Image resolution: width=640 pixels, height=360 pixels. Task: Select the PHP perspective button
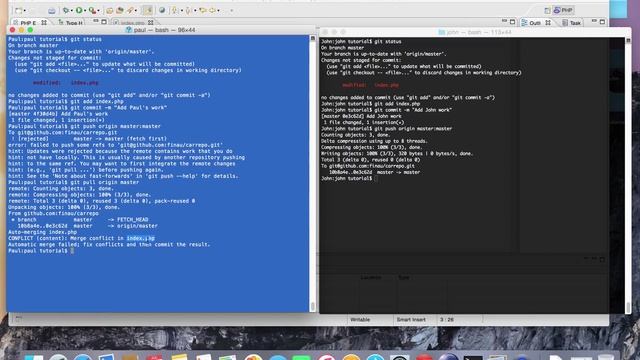563,10
